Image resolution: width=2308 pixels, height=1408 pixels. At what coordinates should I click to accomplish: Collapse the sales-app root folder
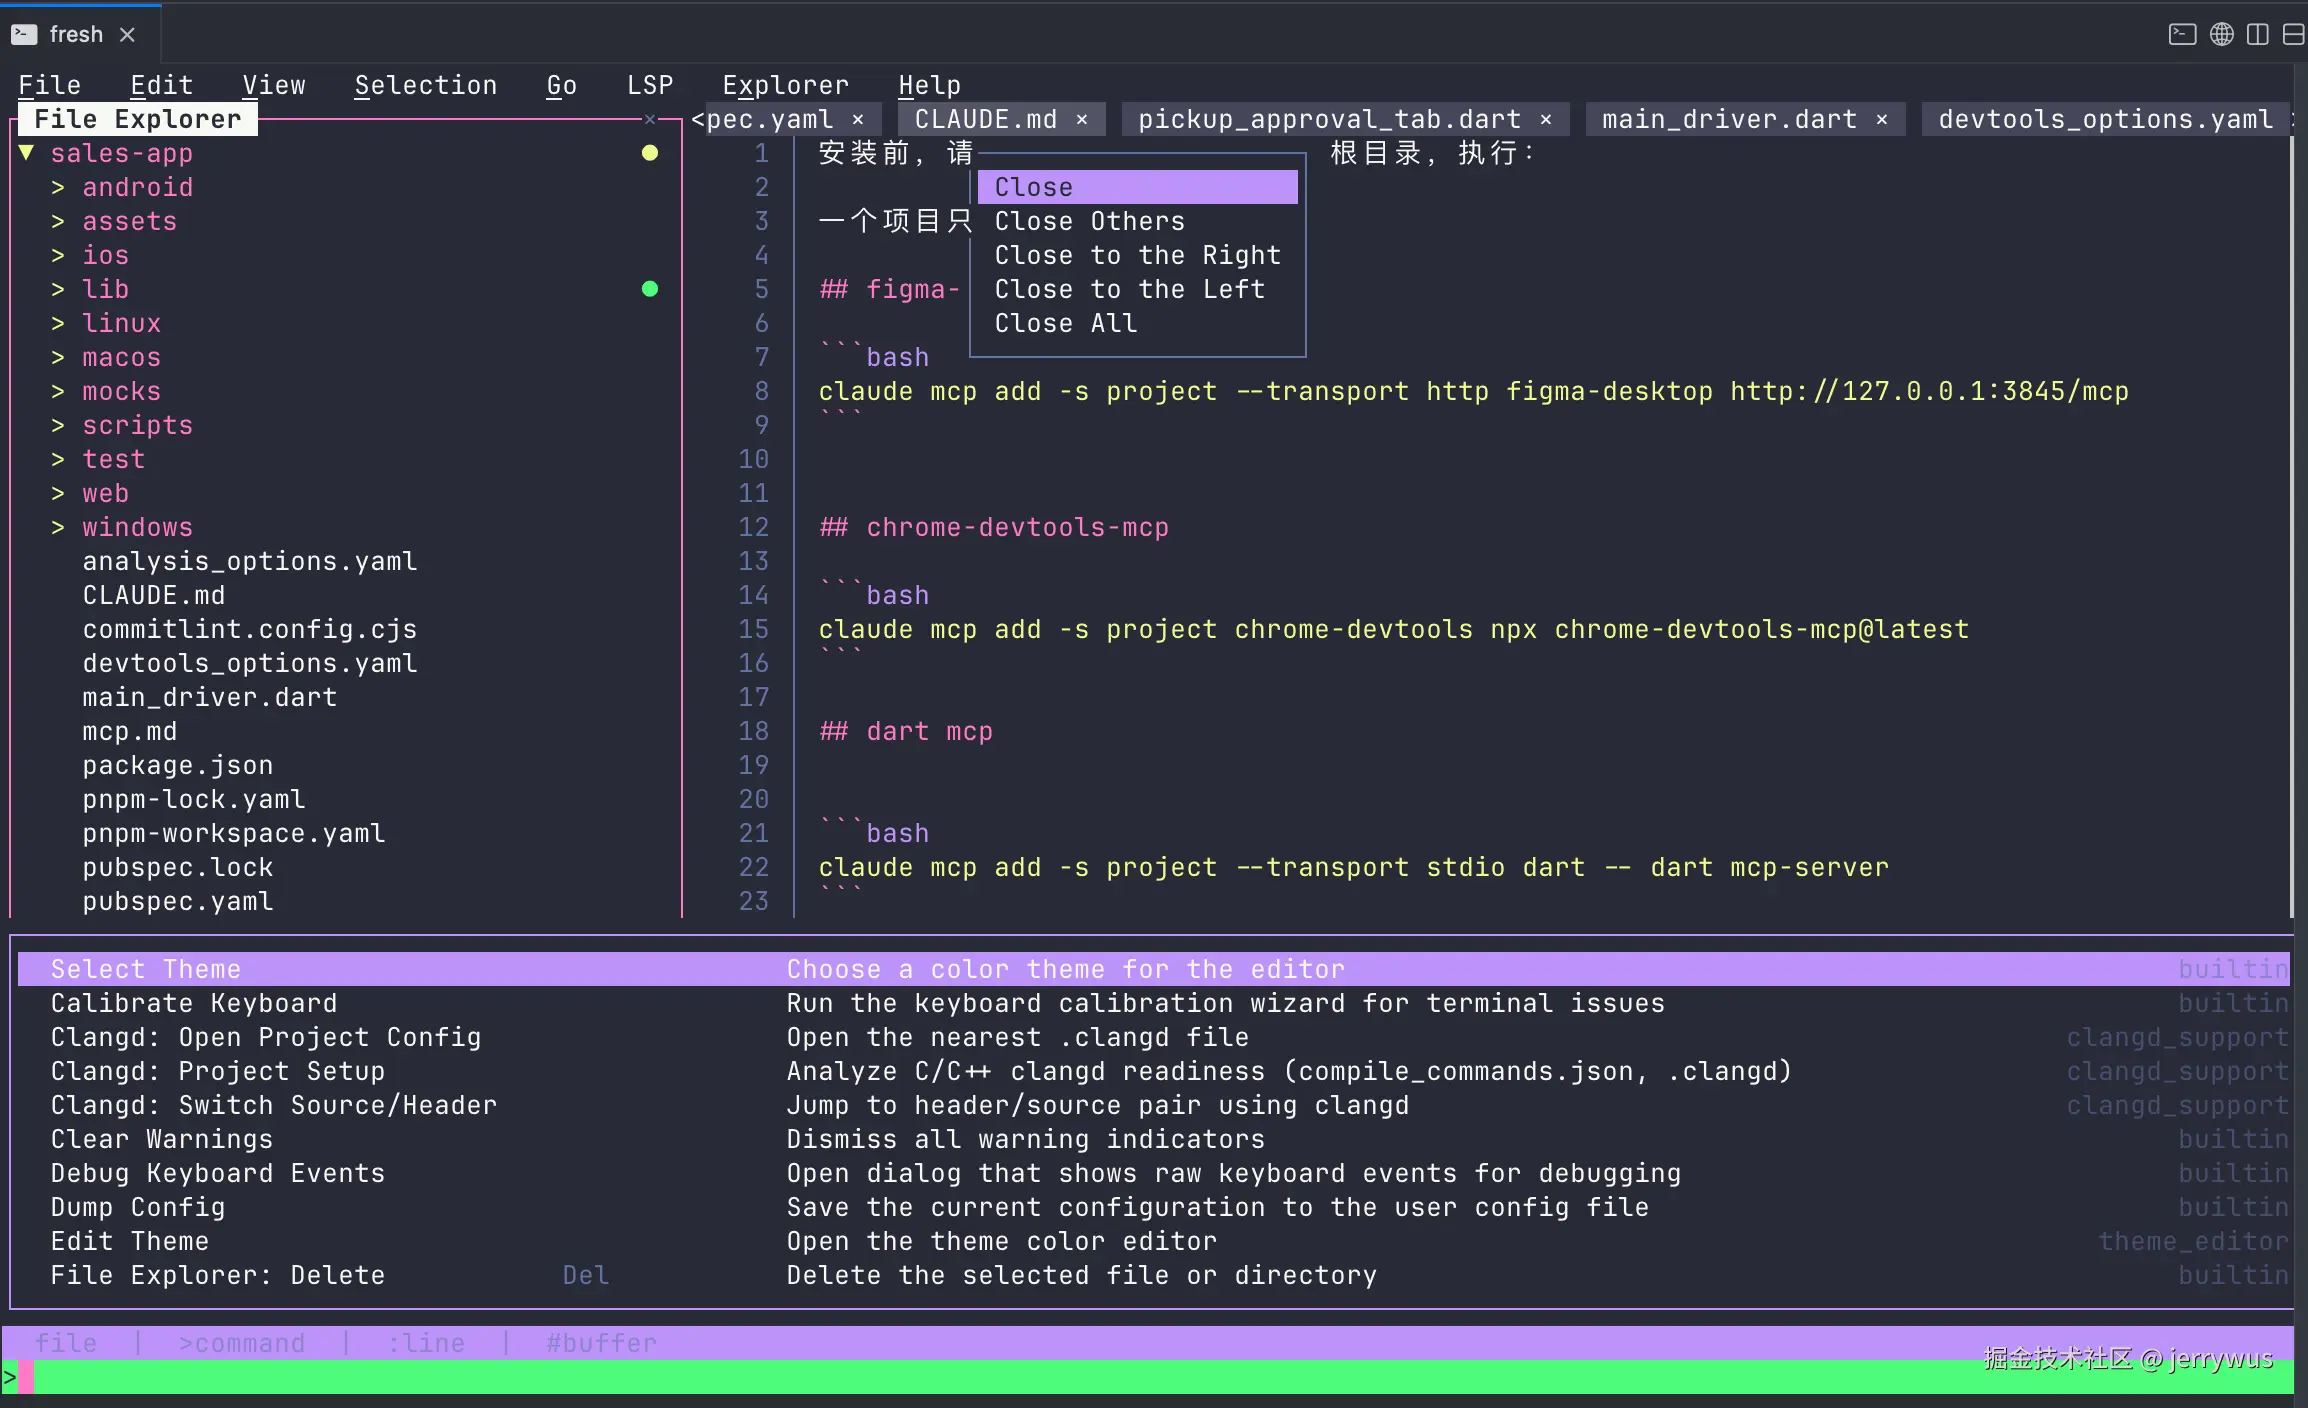point(27,153)
